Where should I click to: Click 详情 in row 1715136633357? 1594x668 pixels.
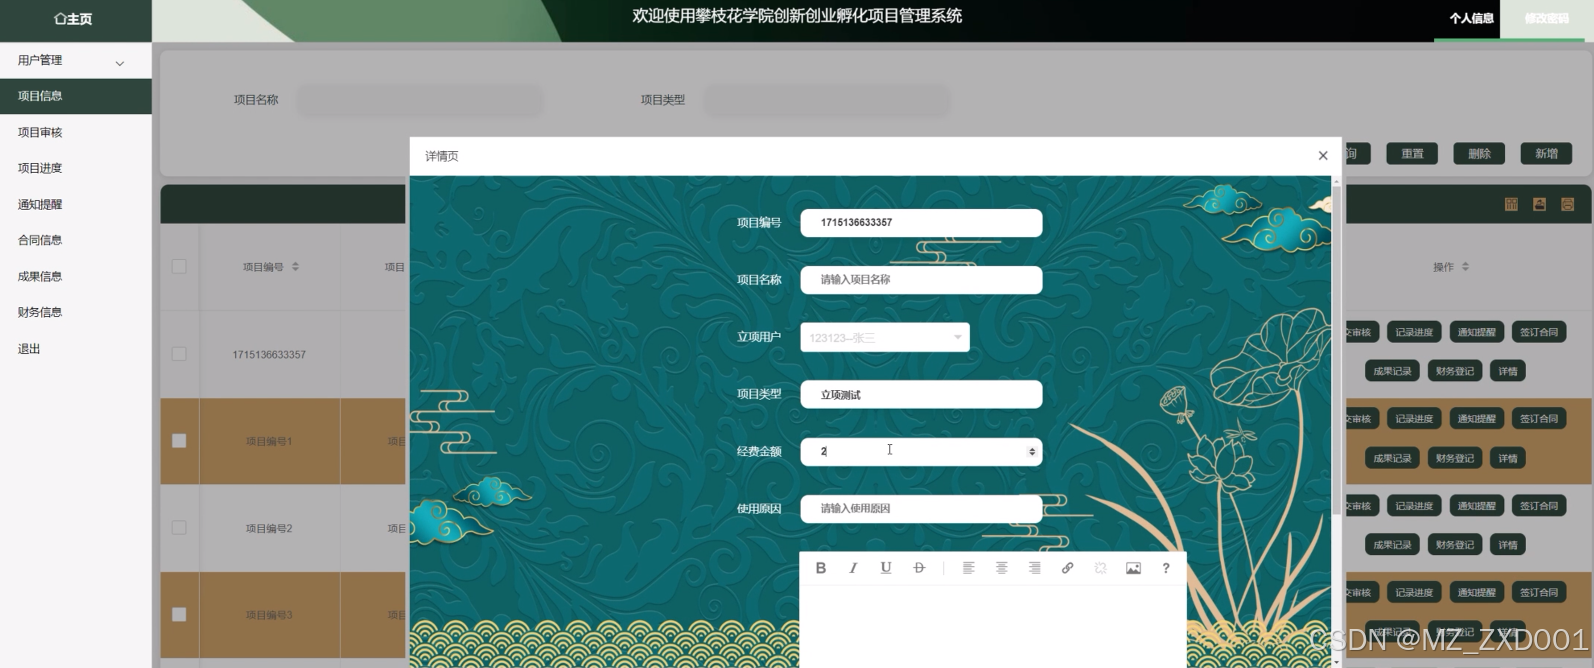pyautogui.click(x=1508, y=371)
